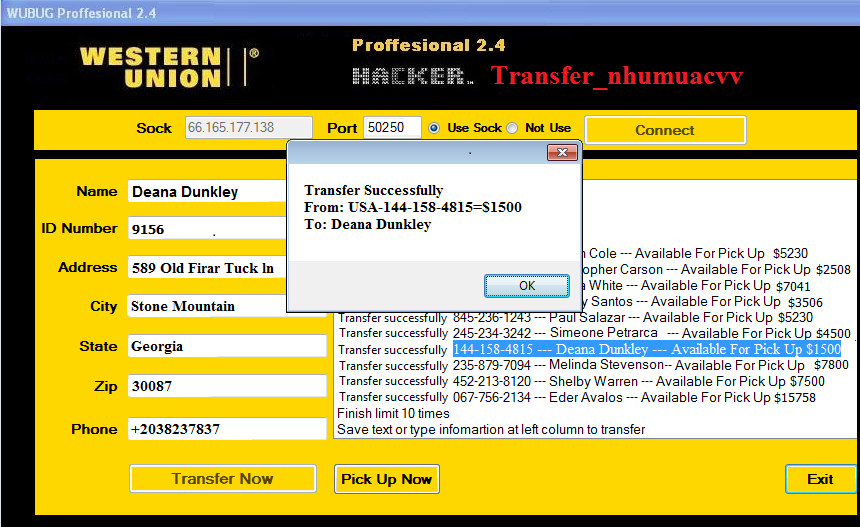Click into the Port field showing 50250
Screen dimensions: 860x527
click(392, 128)
